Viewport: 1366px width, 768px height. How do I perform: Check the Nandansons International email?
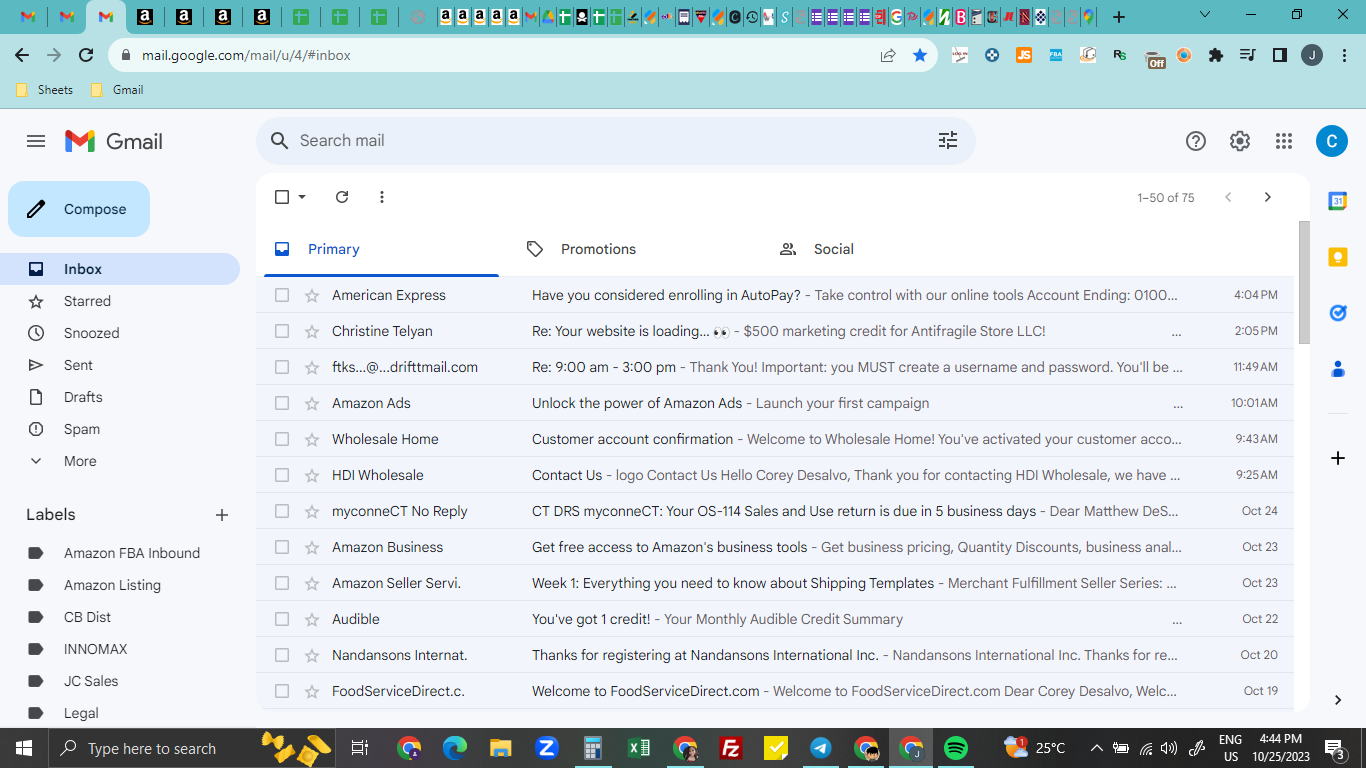[x=282, y=655]
